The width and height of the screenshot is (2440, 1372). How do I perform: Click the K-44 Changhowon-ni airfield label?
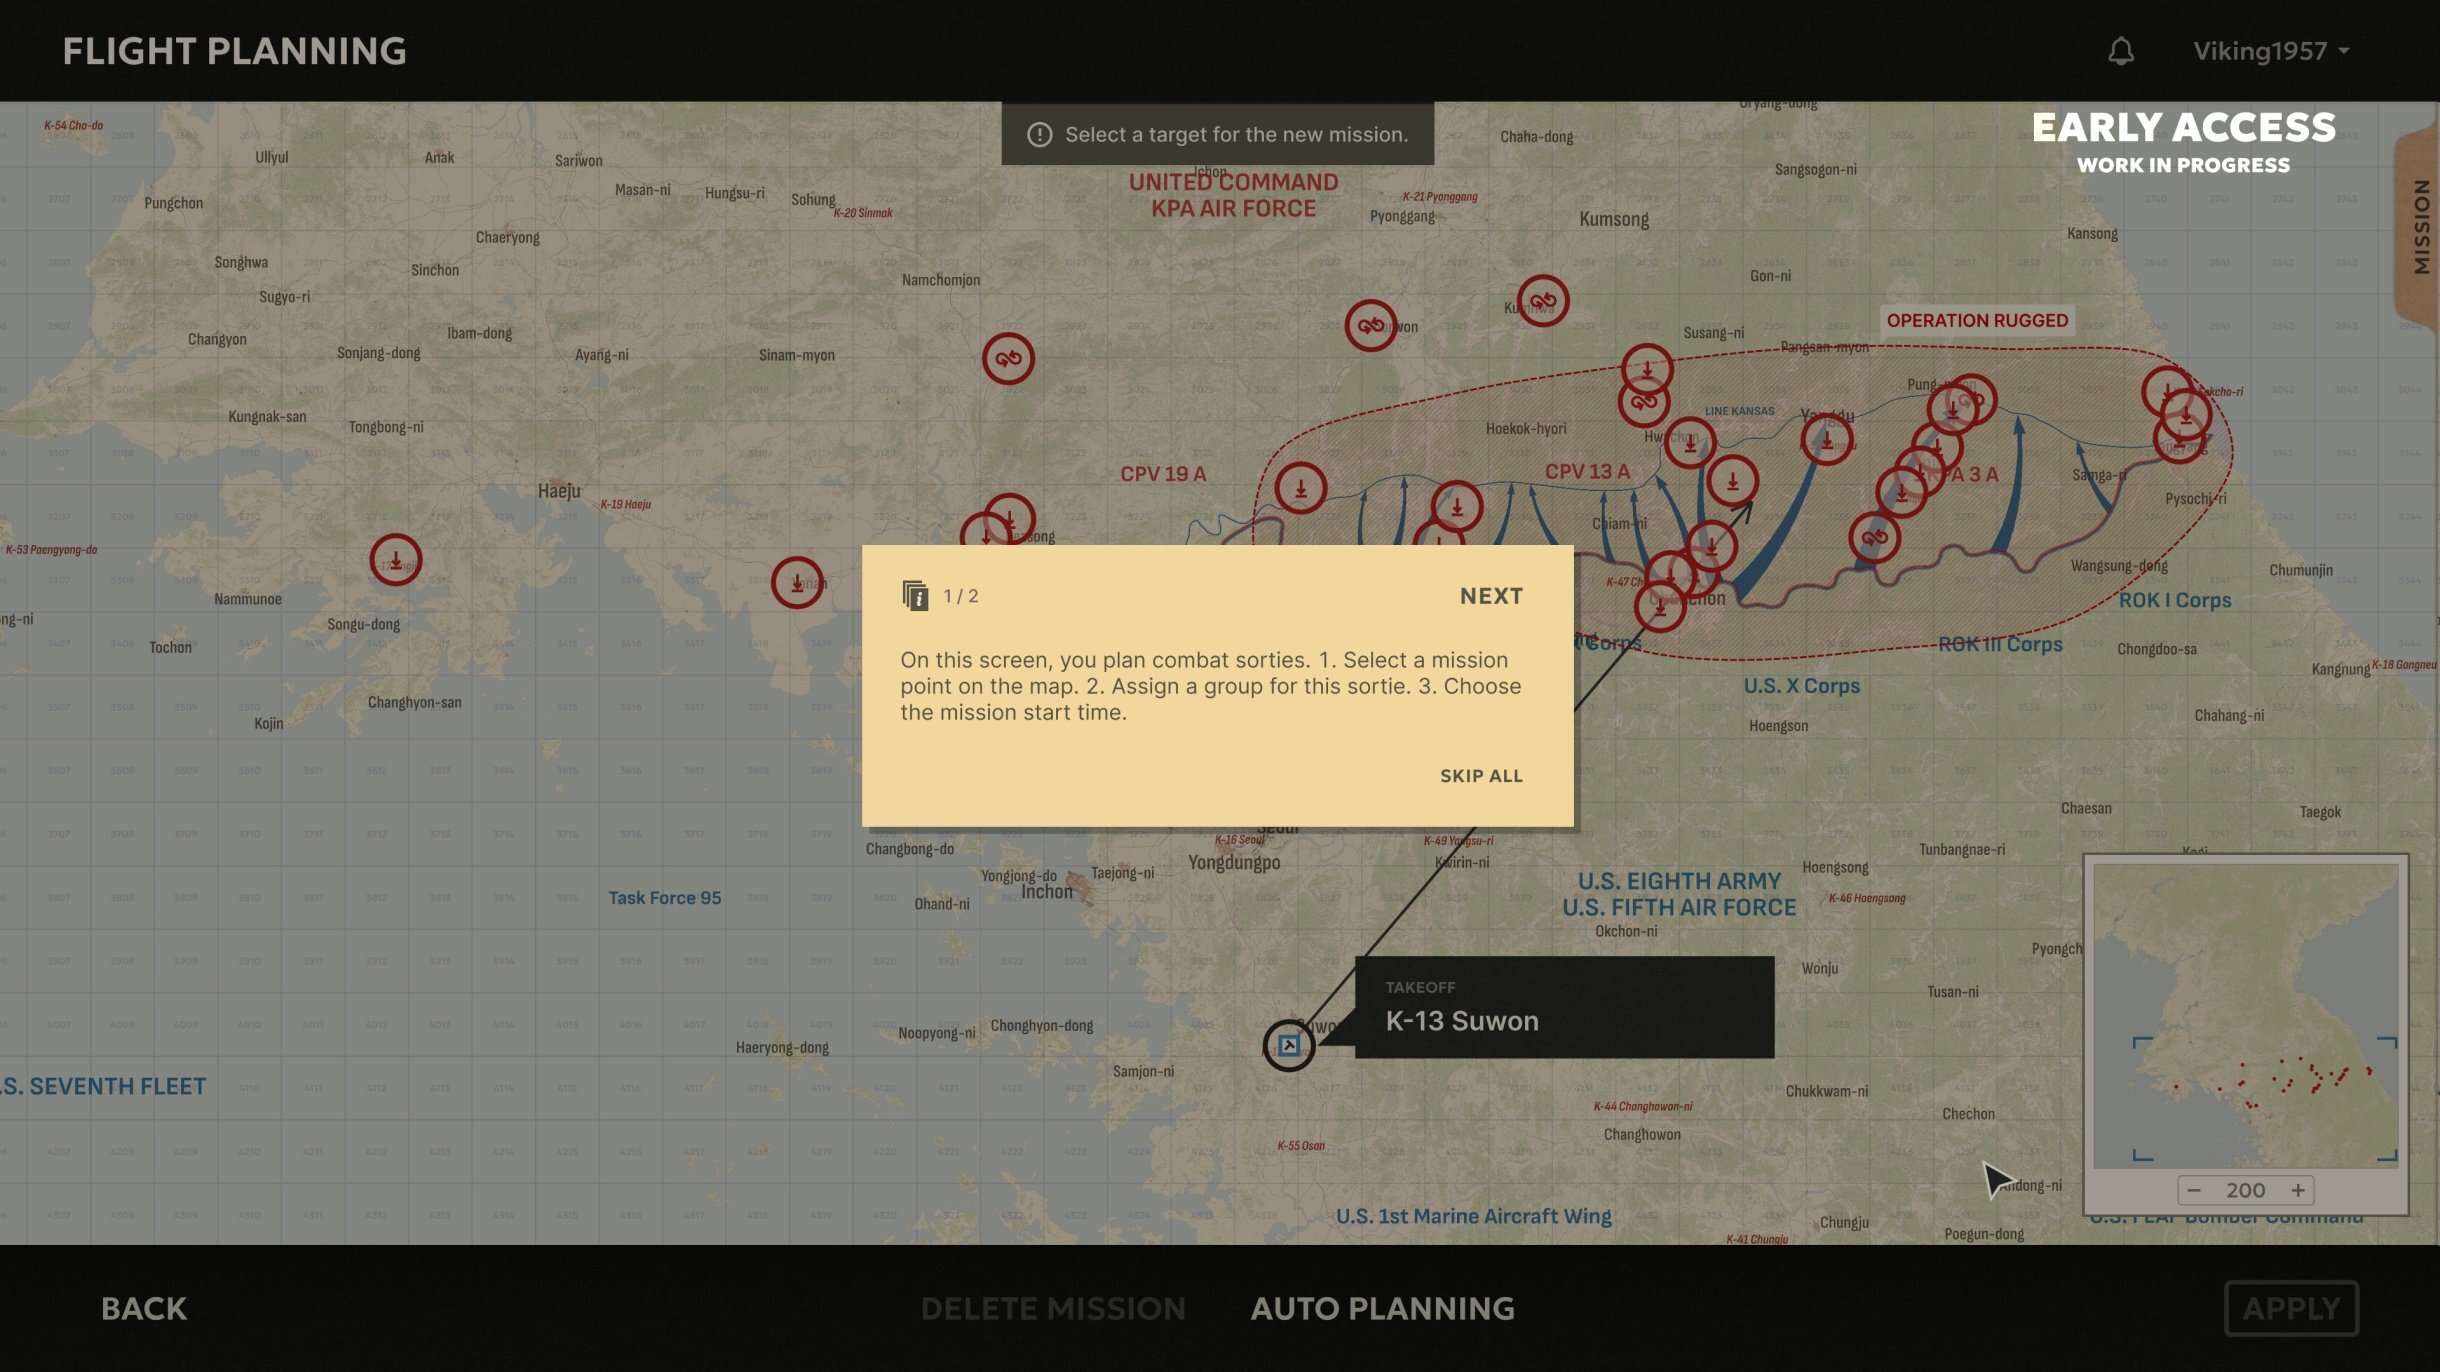tap(1643, 1106)
